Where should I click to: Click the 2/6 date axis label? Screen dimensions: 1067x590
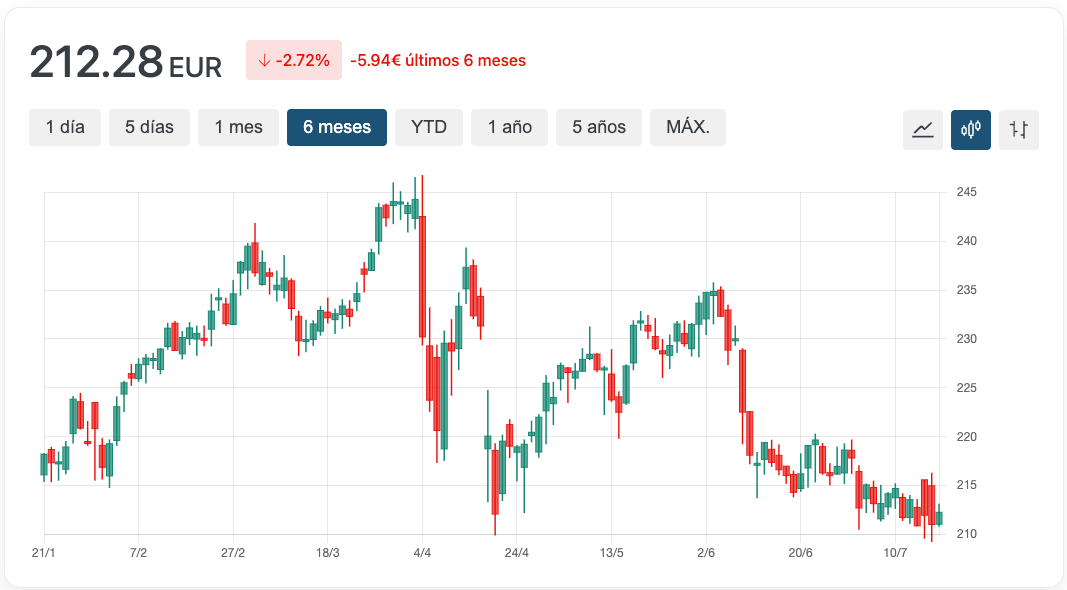tap(706, 553)
